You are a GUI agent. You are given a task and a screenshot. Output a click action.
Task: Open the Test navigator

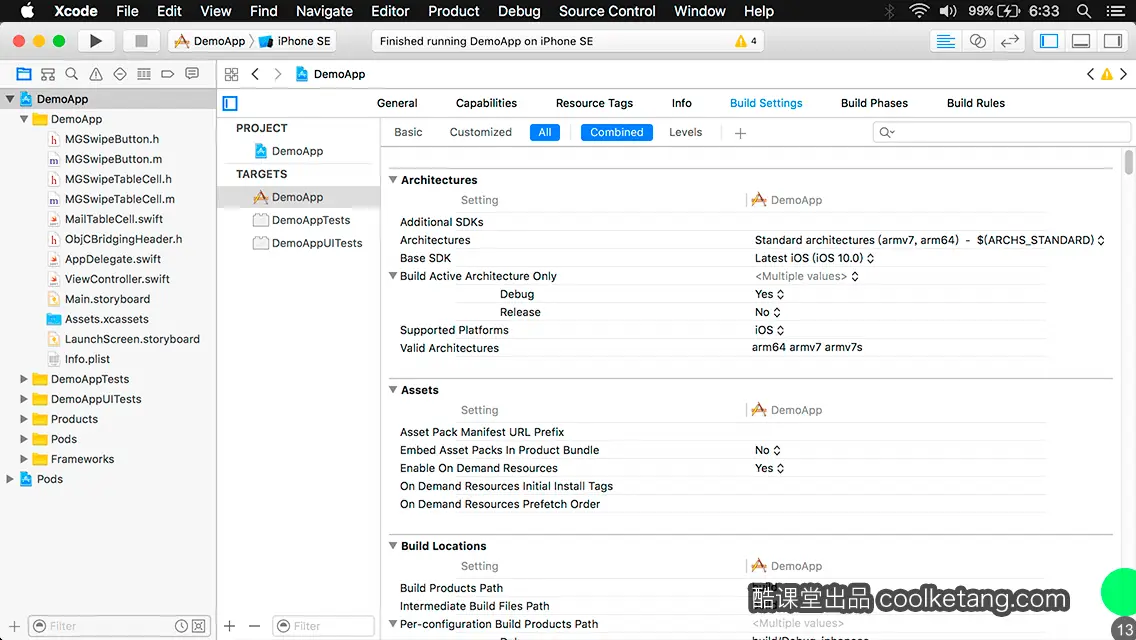[x=120, y=74]
